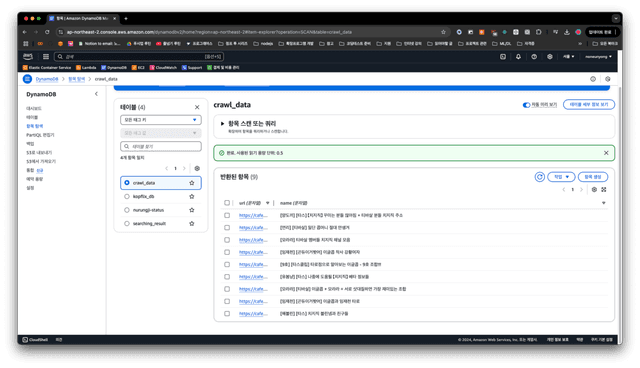
Task: Click the info icon on the breadcrumb bar
Action: pyautogui.click(x=593, y=79)
